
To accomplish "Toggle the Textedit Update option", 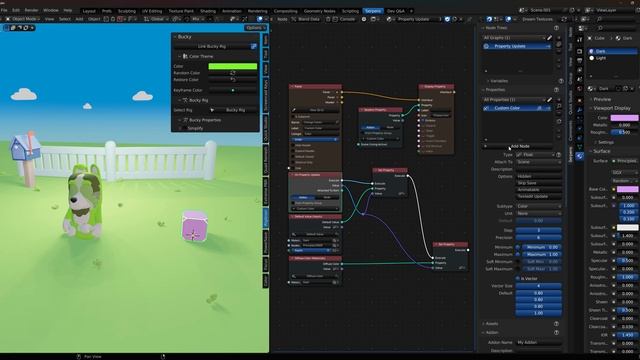I will [x=538, y=196].
